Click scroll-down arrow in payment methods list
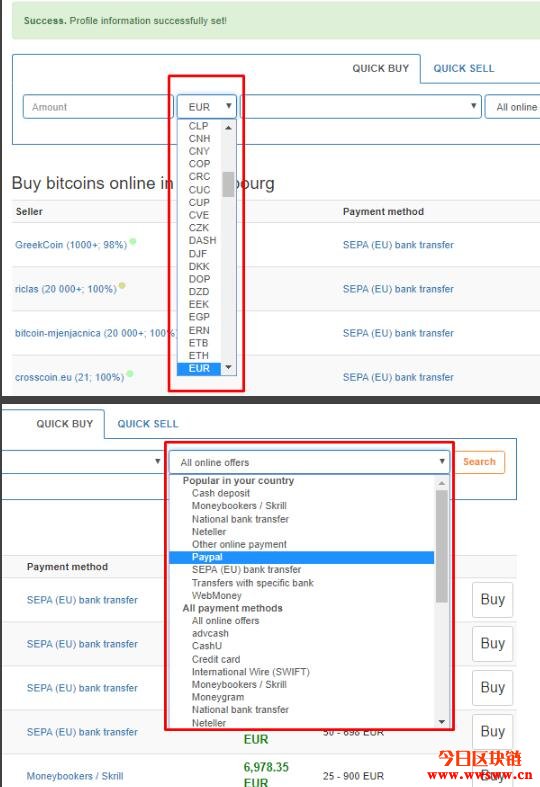Viewport: 540px width, 787px height. click(x=442, y=722)
